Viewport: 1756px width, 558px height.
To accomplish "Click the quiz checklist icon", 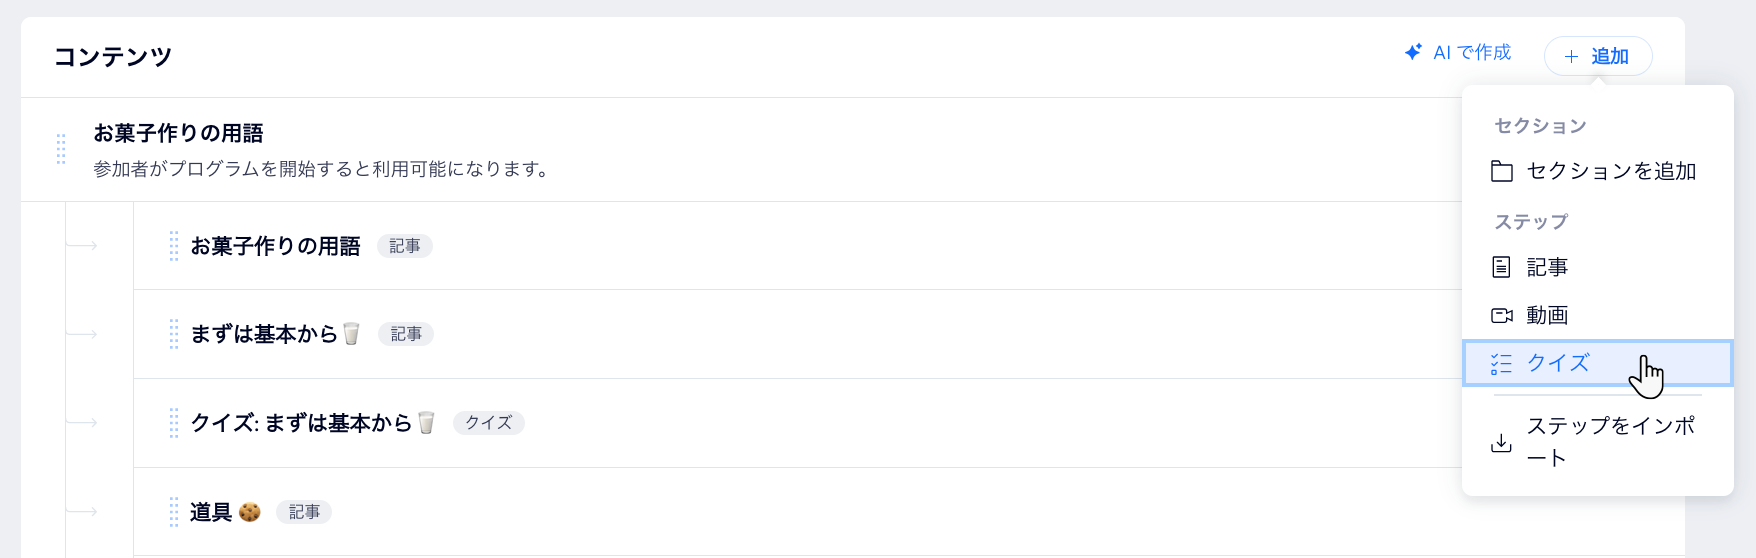I will 1501,363.
